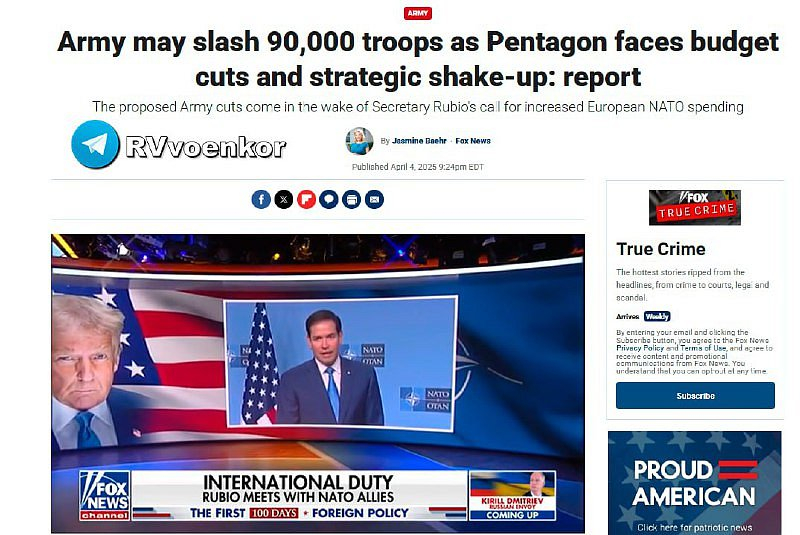The width and height of the screenshot is (800, 535).
Task: Share article on Facebook
Action: [261, 199]
